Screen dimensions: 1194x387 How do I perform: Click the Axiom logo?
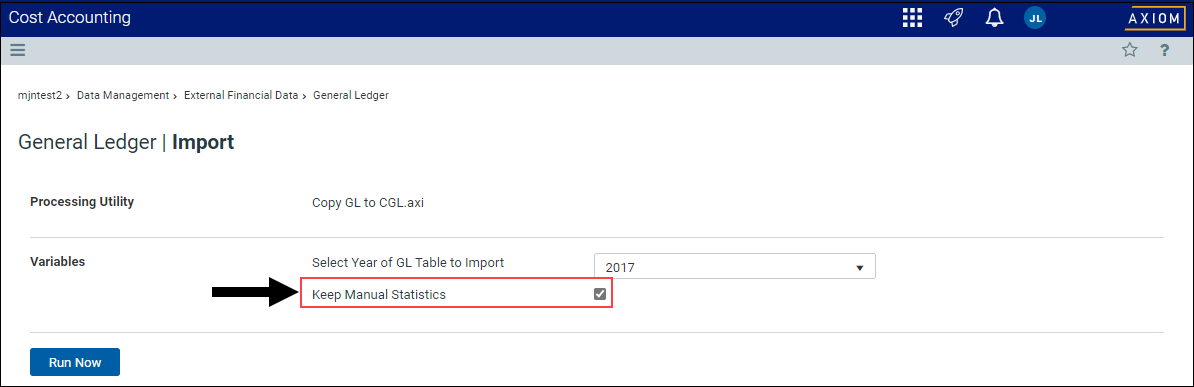pyautogui.click(x=1154, y=18)
